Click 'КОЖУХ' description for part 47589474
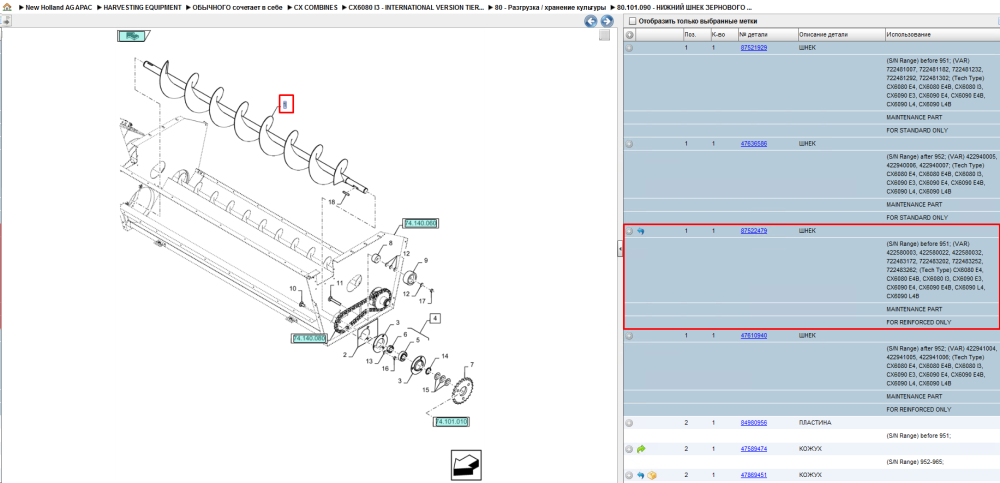Image resolution: width=1000 pixels, height=483 pixels. (x=810, y=449)
